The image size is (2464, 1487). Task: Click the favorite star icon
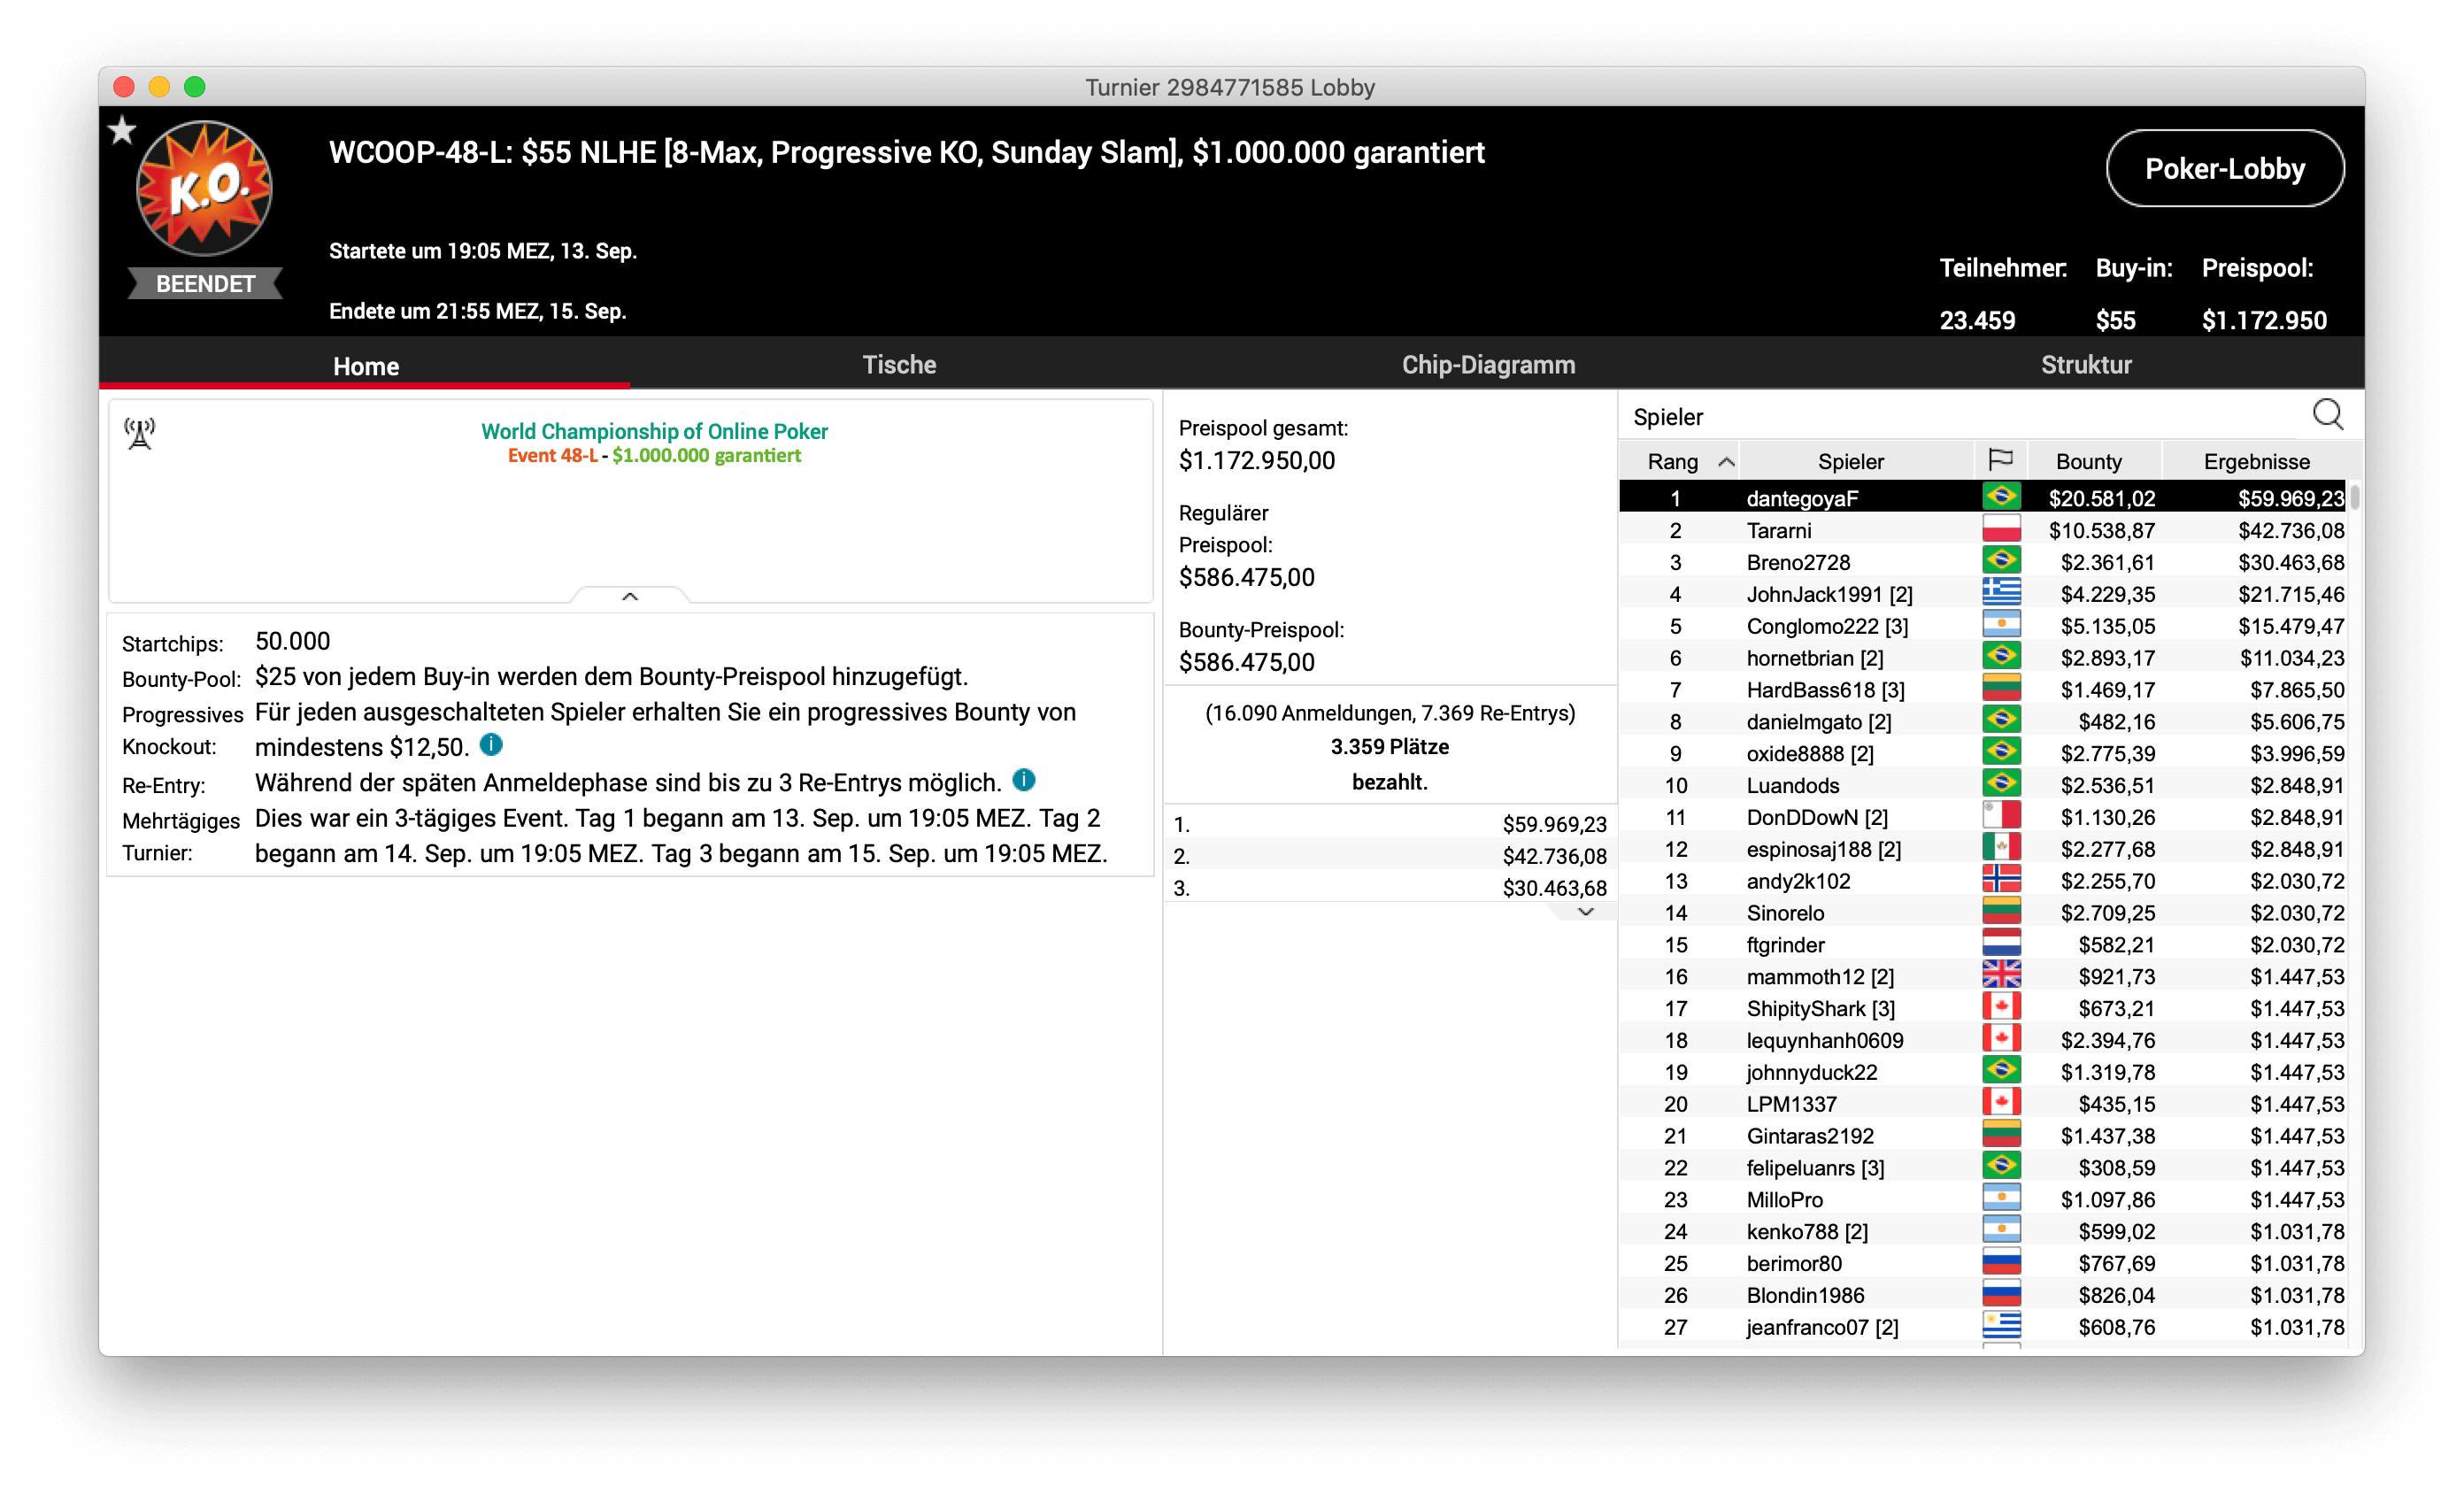tap(122, 130)
